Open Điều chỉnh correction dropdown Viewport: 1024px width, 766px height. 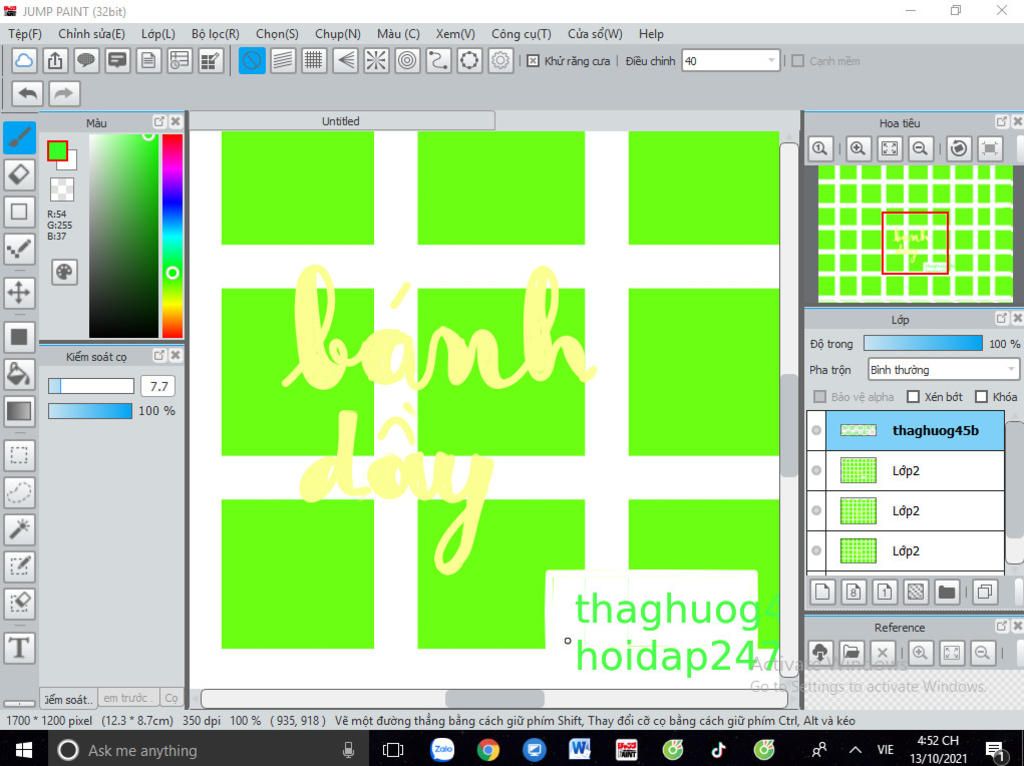click(731, 61)
